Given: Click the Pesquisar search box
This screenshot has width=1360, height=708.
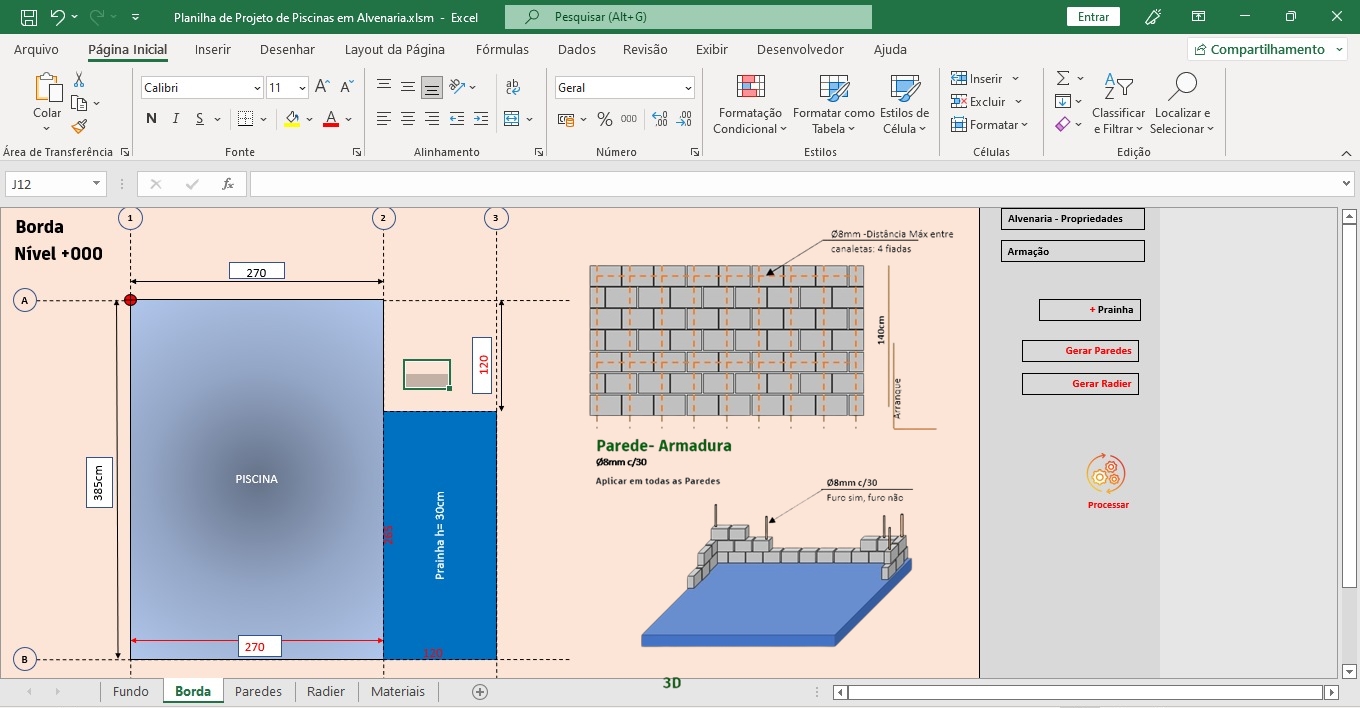Looking at the screenshot, I should click(688, 17).
